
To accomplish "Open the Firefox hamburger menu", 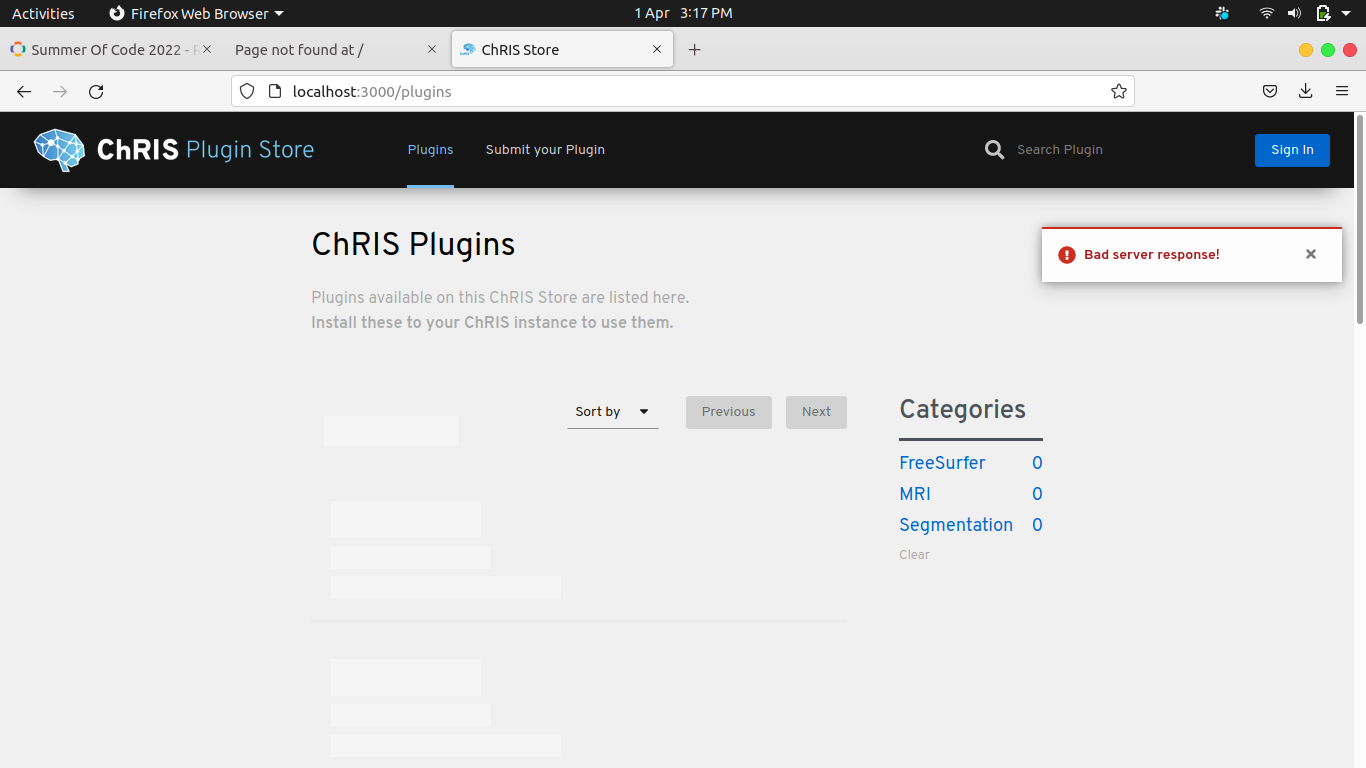I will (1342, 91).
